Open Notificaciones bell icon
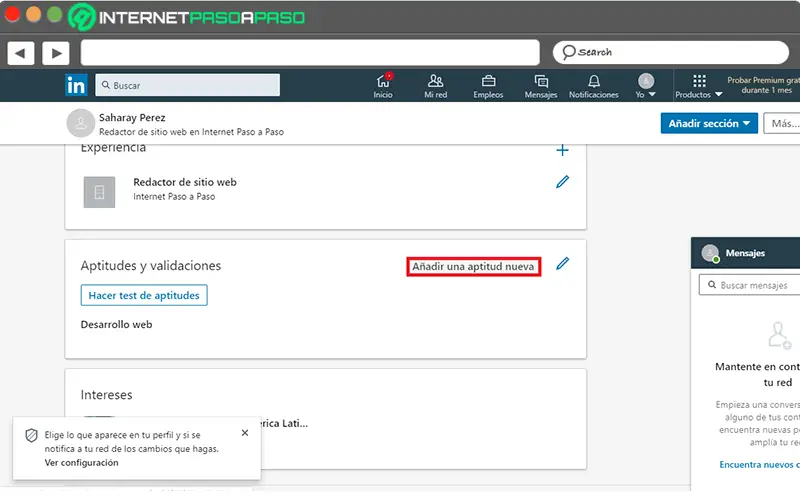 click(593, 86)
